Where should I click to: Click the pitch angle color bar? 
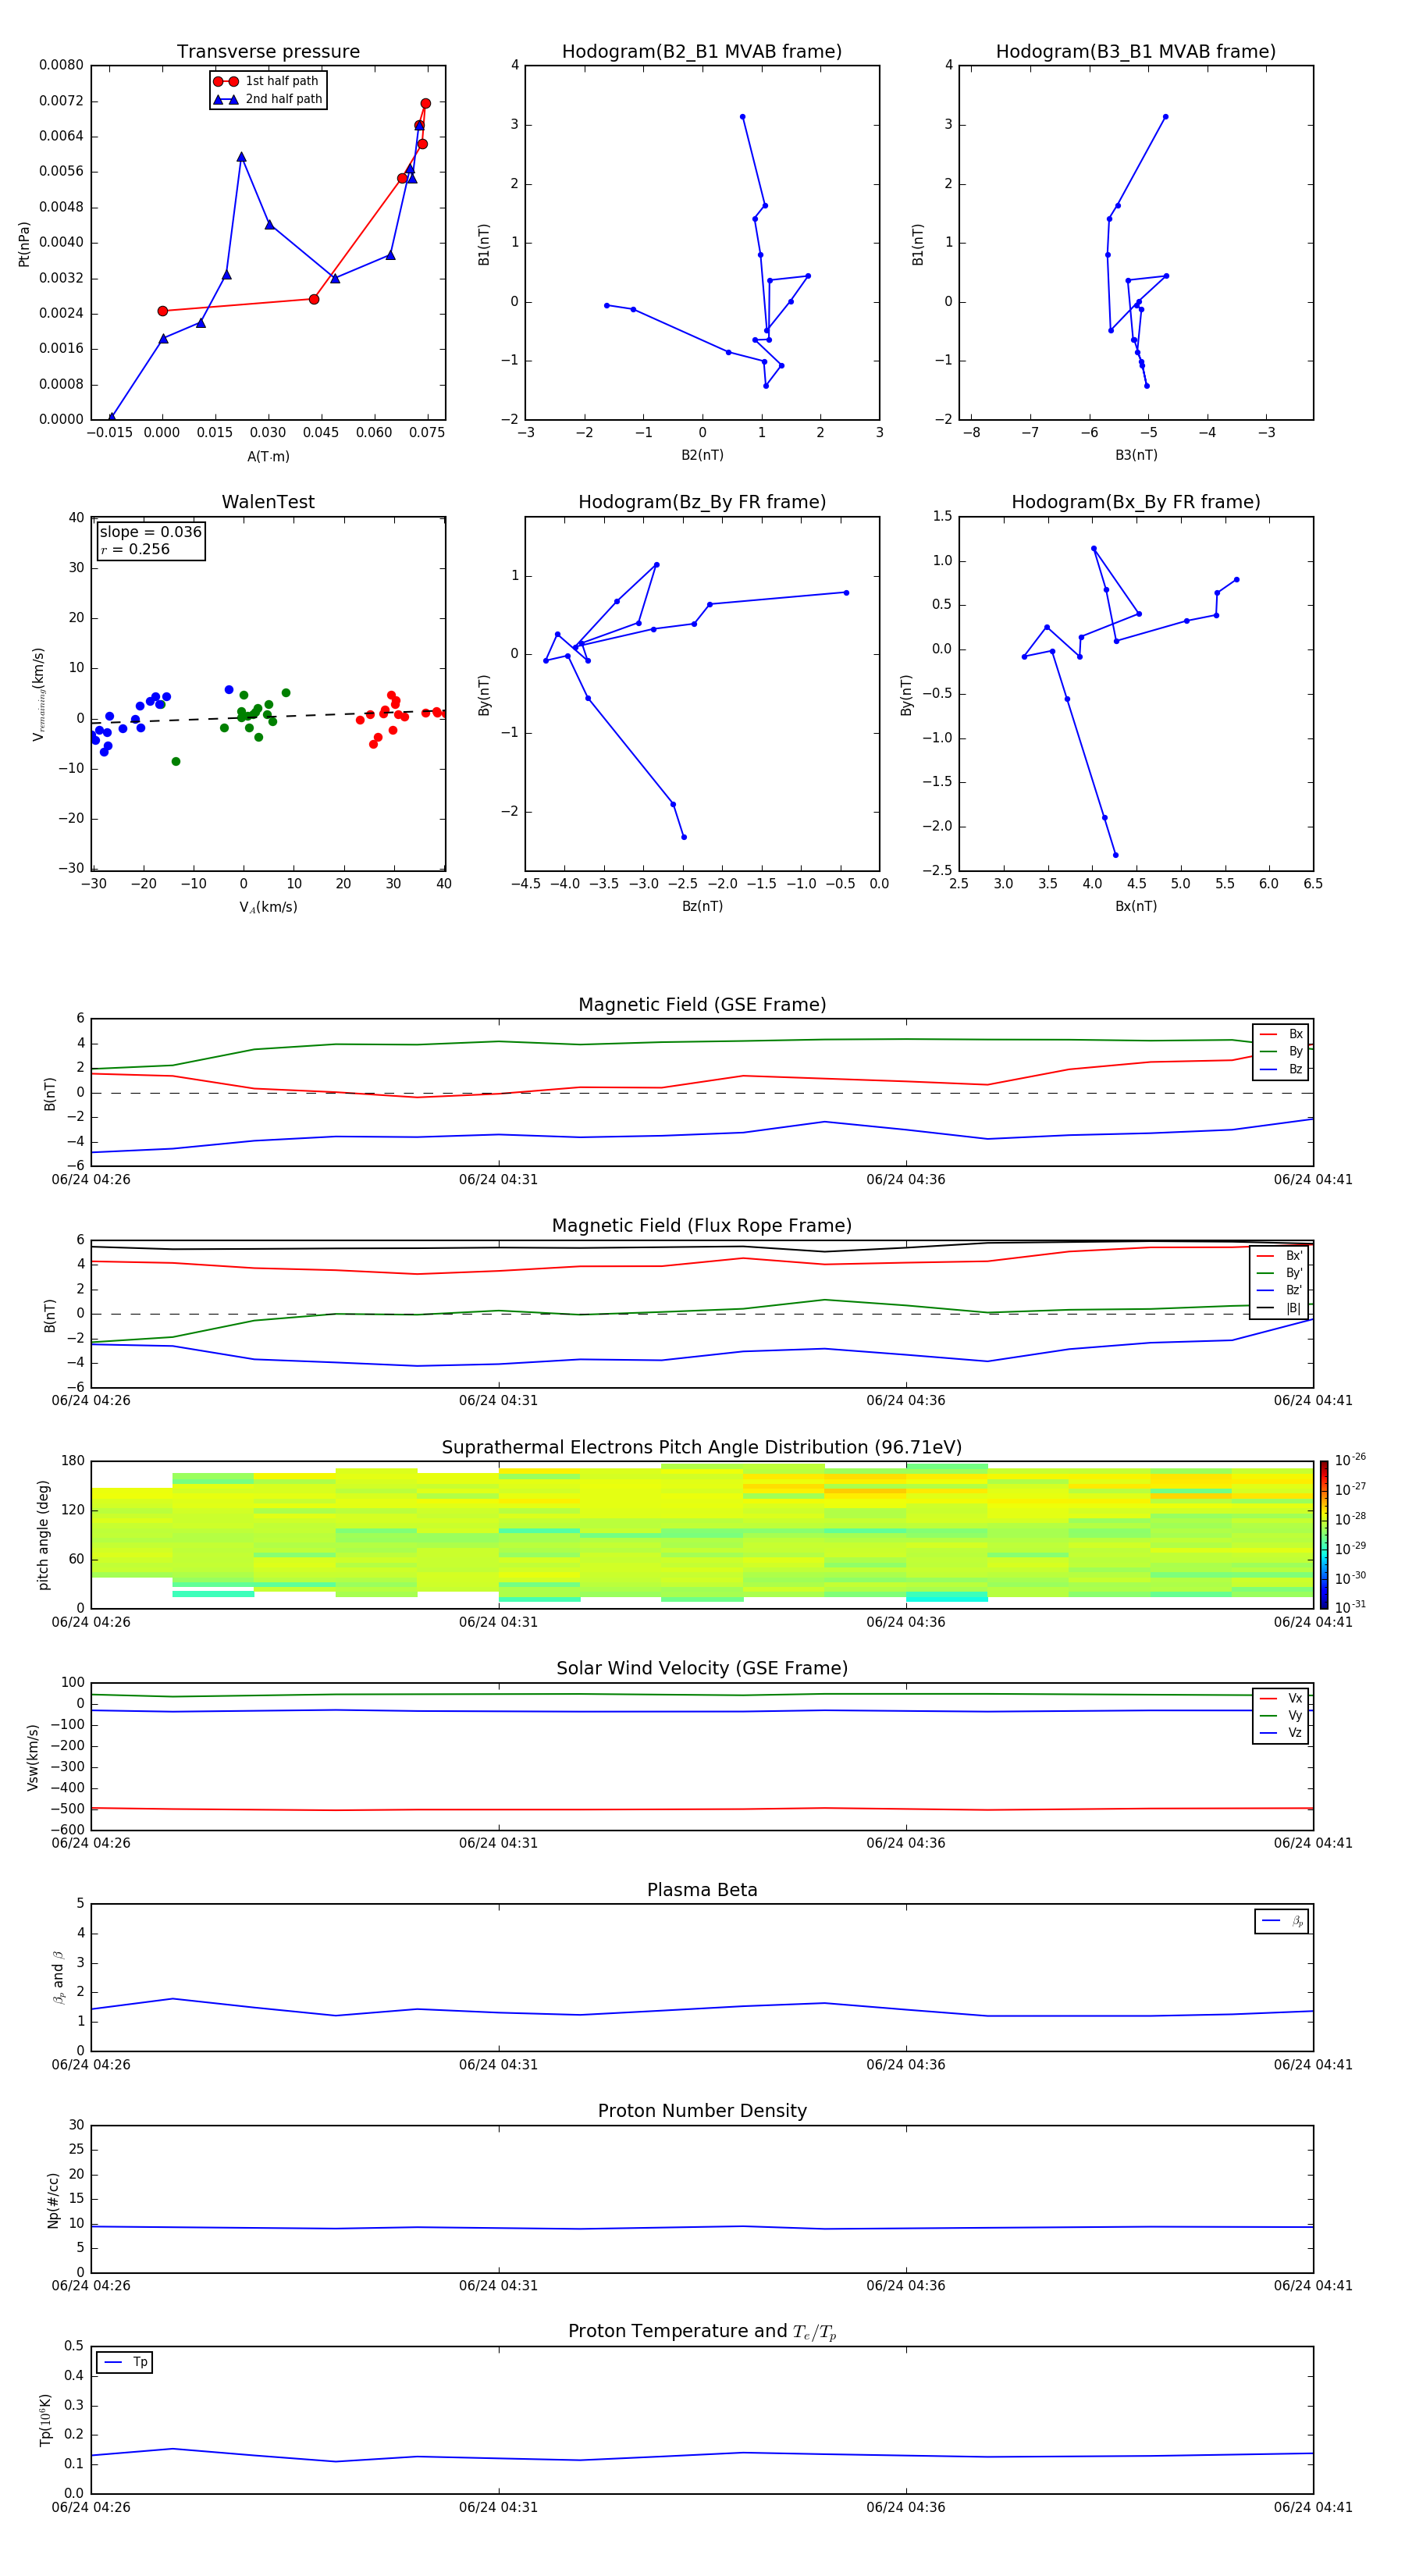point(1323,1534)
